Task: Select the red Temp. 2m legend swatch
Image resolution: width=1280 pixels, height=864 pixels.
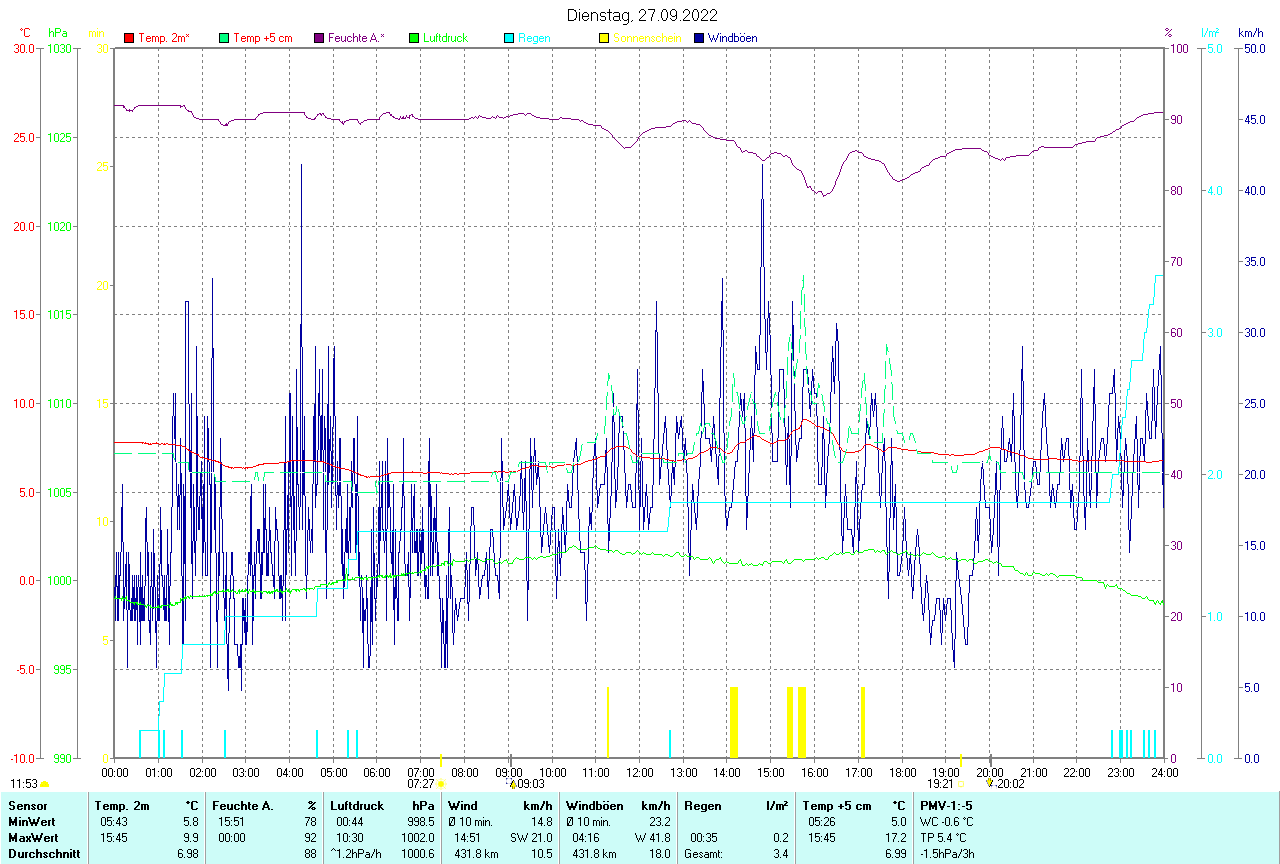Action: 129,38
